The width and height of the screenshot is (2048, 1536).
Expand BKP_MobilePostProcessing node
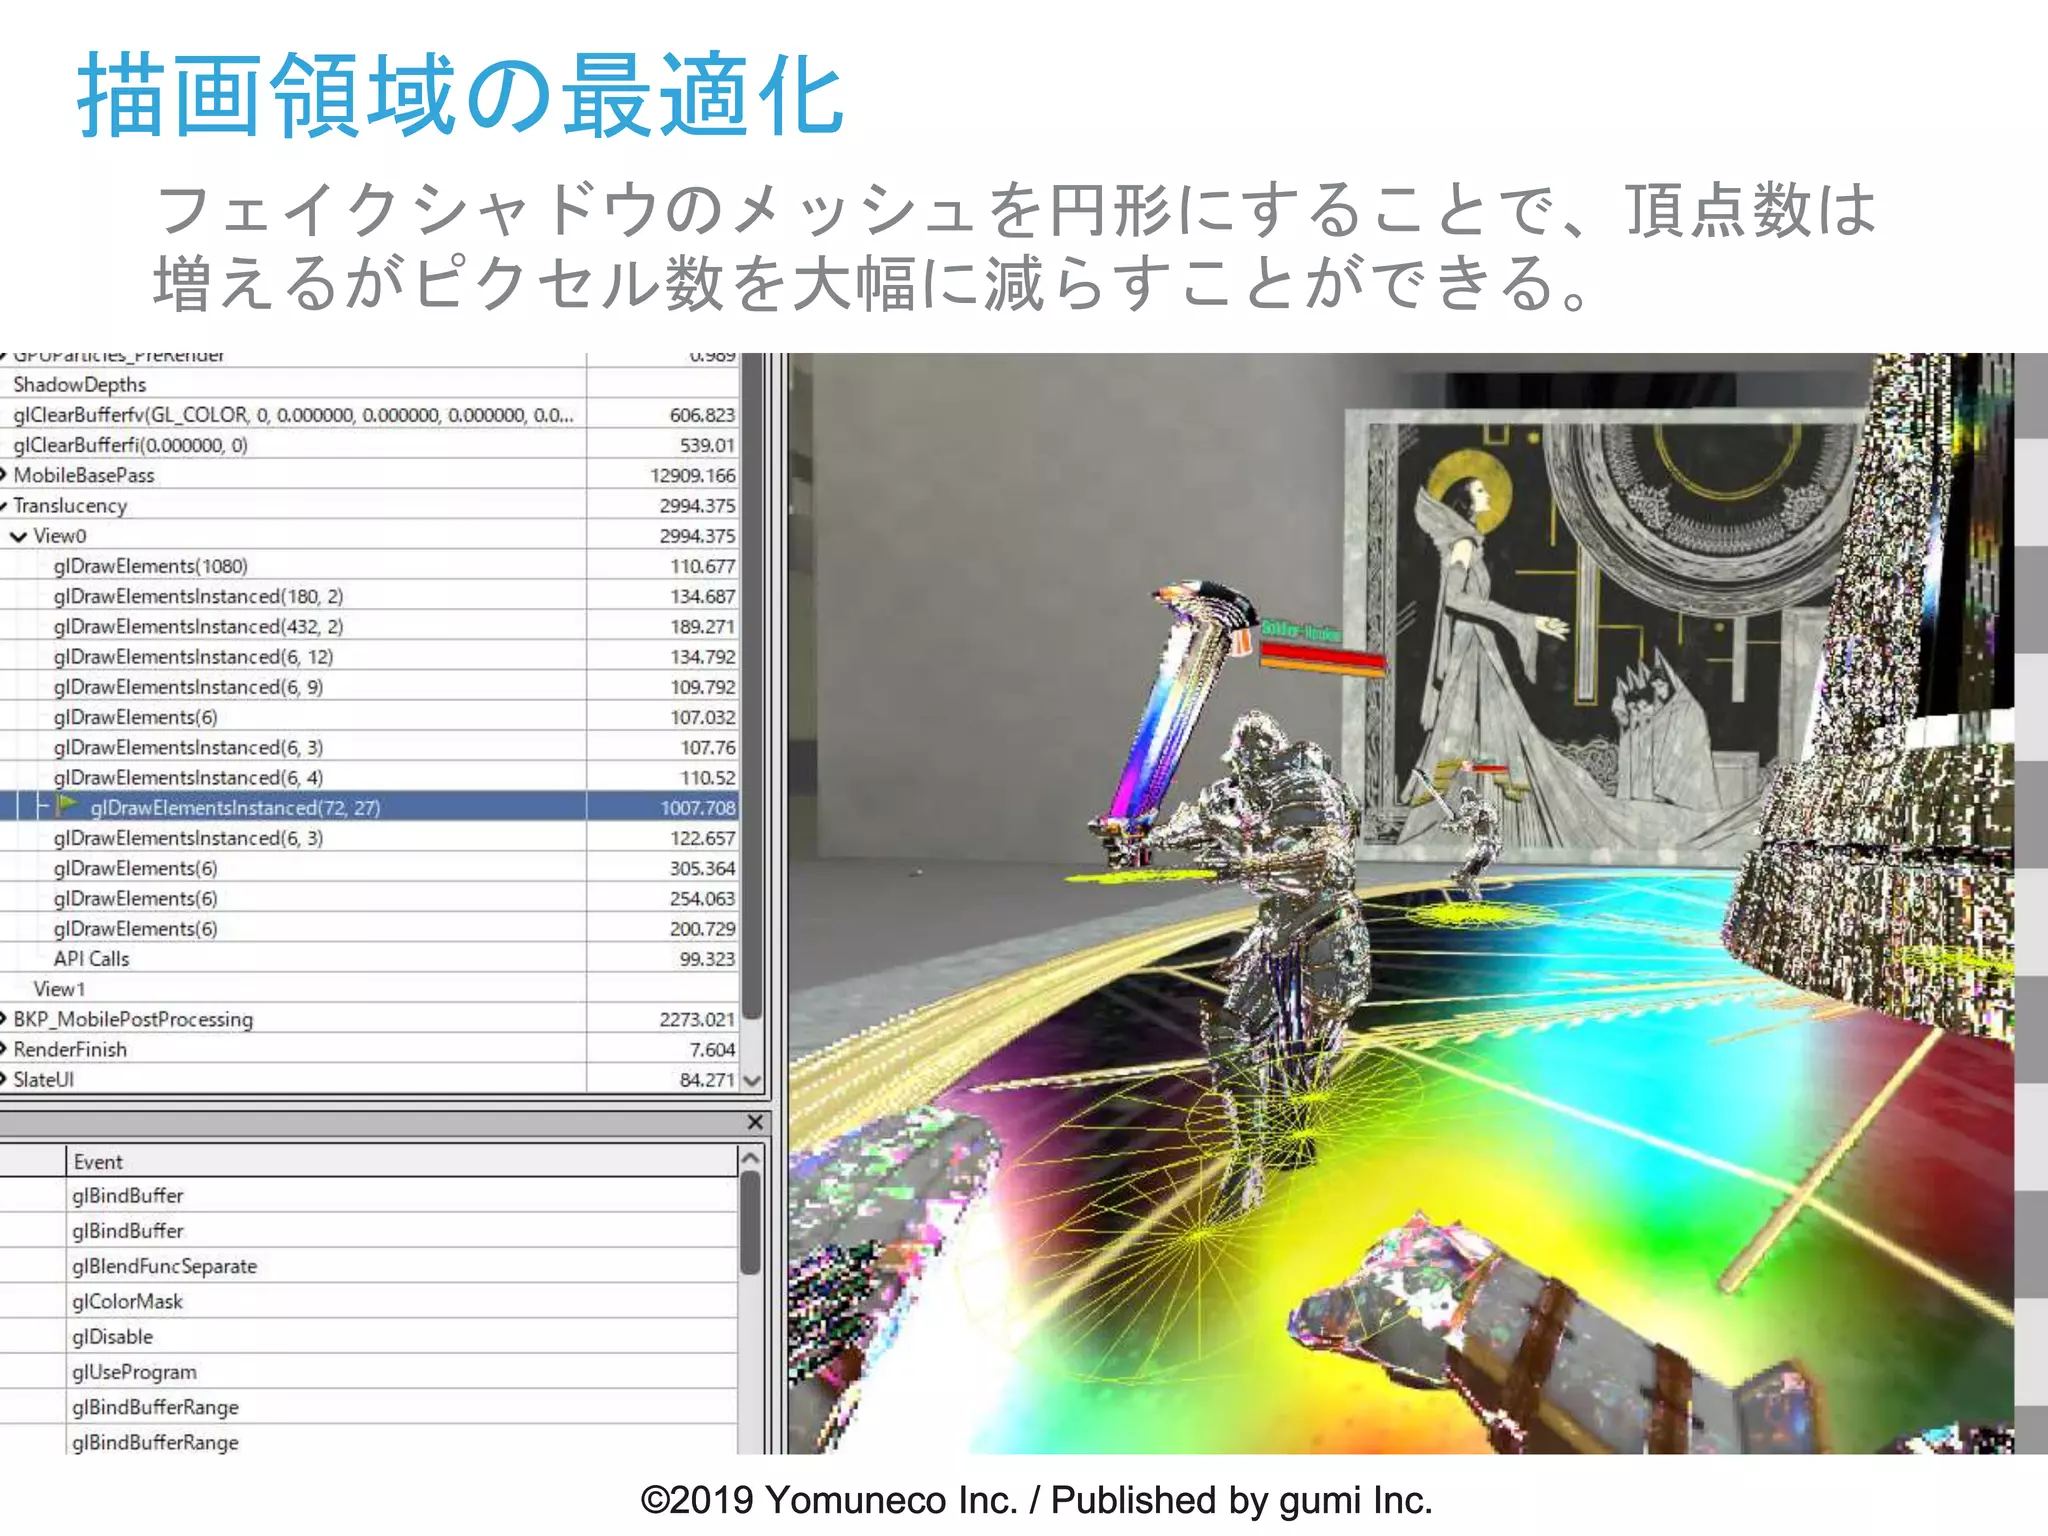(4, 1019)
